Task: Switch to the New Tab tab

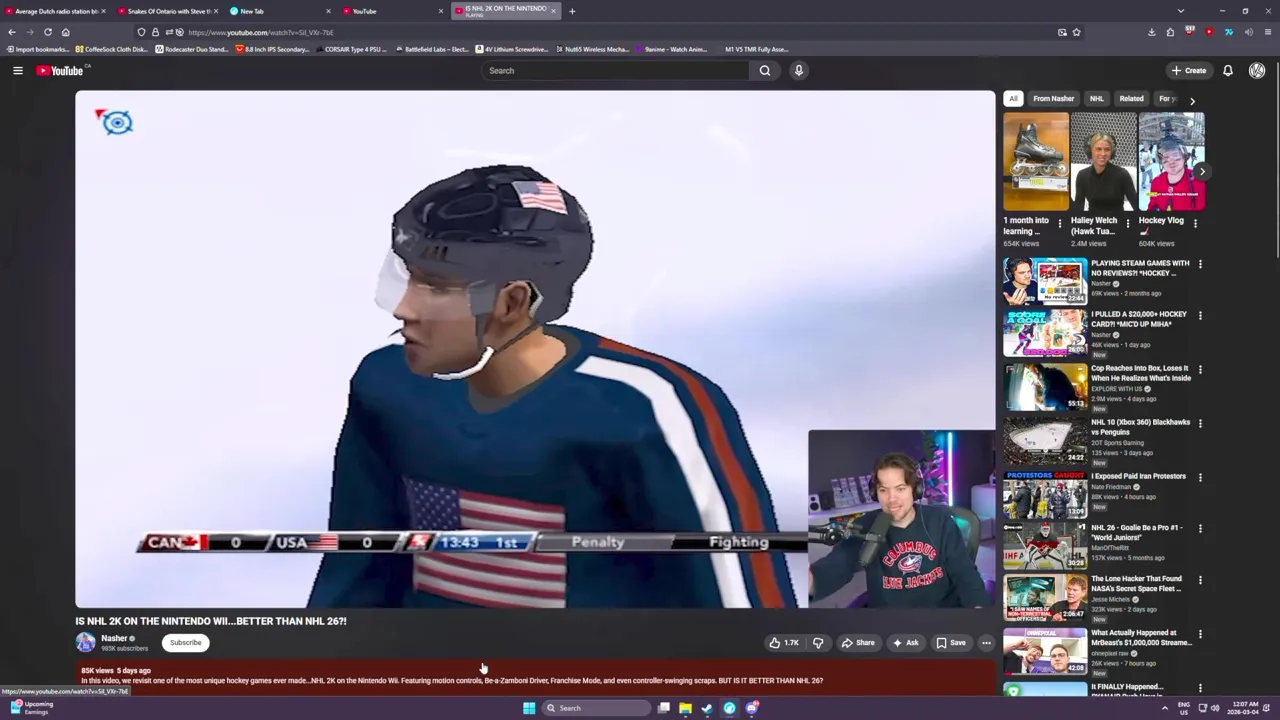Action: click(279, 11)
